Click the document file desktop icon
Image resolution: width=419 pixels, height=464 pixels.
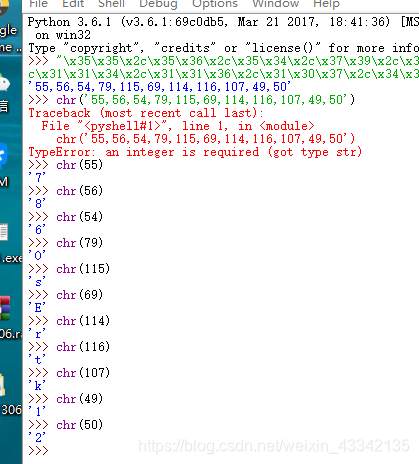4,232
